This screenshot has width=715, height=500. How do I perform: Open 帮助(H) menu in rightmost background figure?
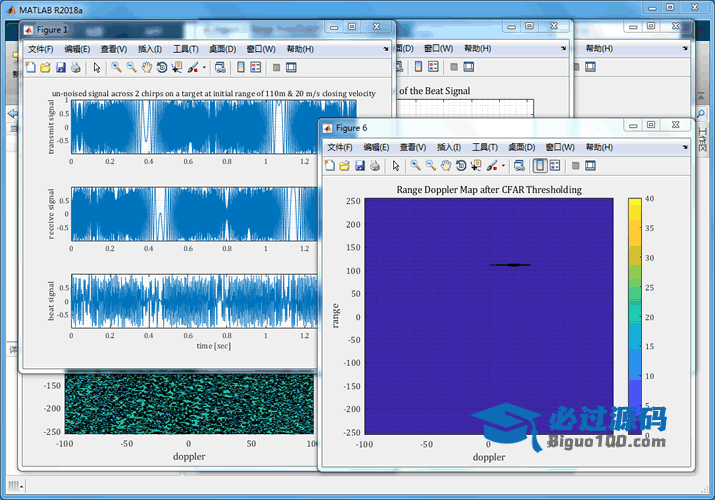coord(599,48)
